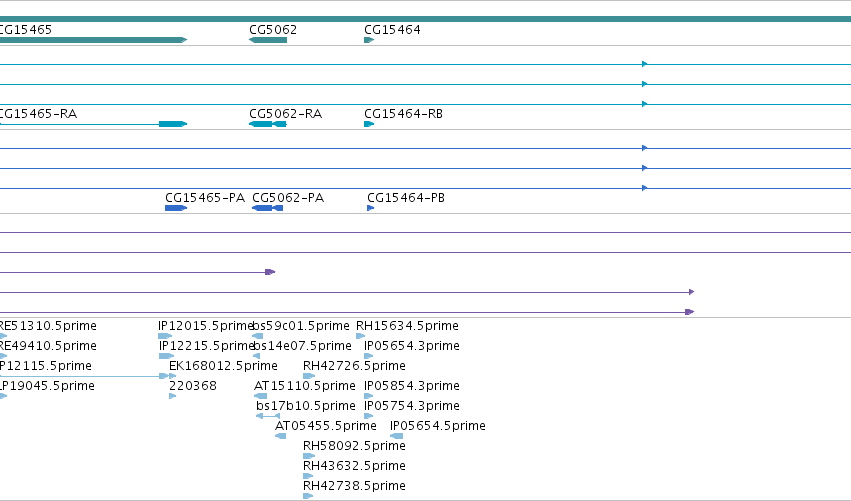
Task: Open EST IP05754.3prime
Action: coord(412,406)
